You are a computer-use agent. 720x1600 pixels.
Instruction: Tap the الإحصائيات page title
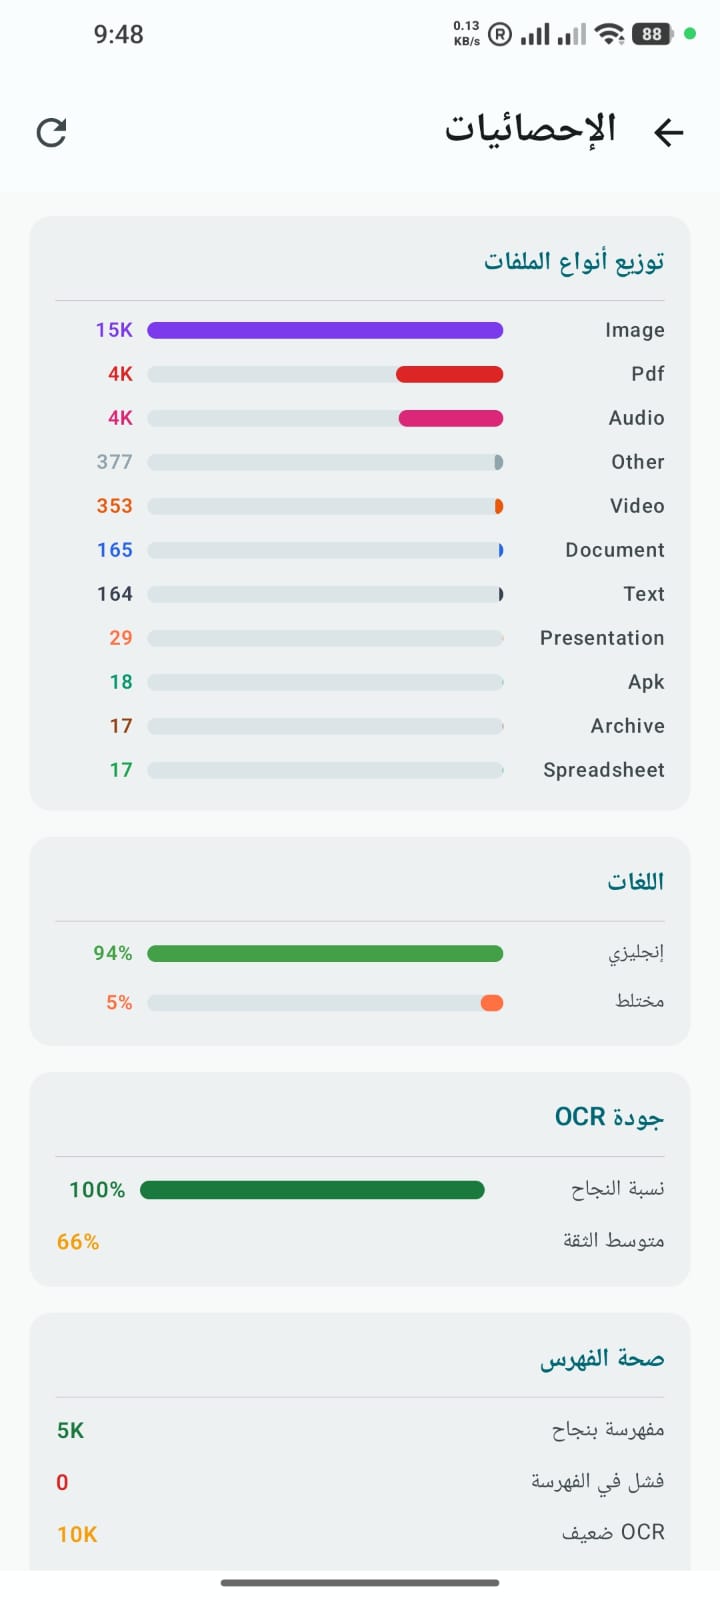531,130
